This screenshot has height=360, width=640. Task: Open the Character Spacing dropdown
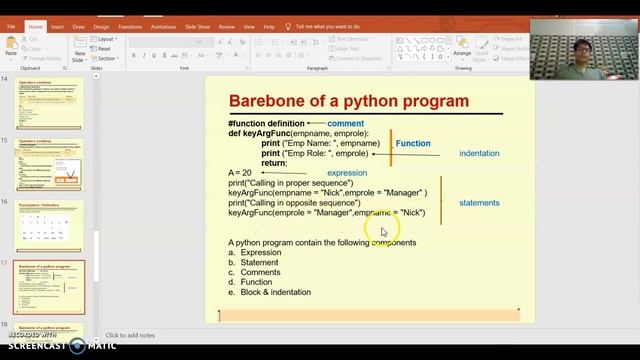(x=186, y=55)
